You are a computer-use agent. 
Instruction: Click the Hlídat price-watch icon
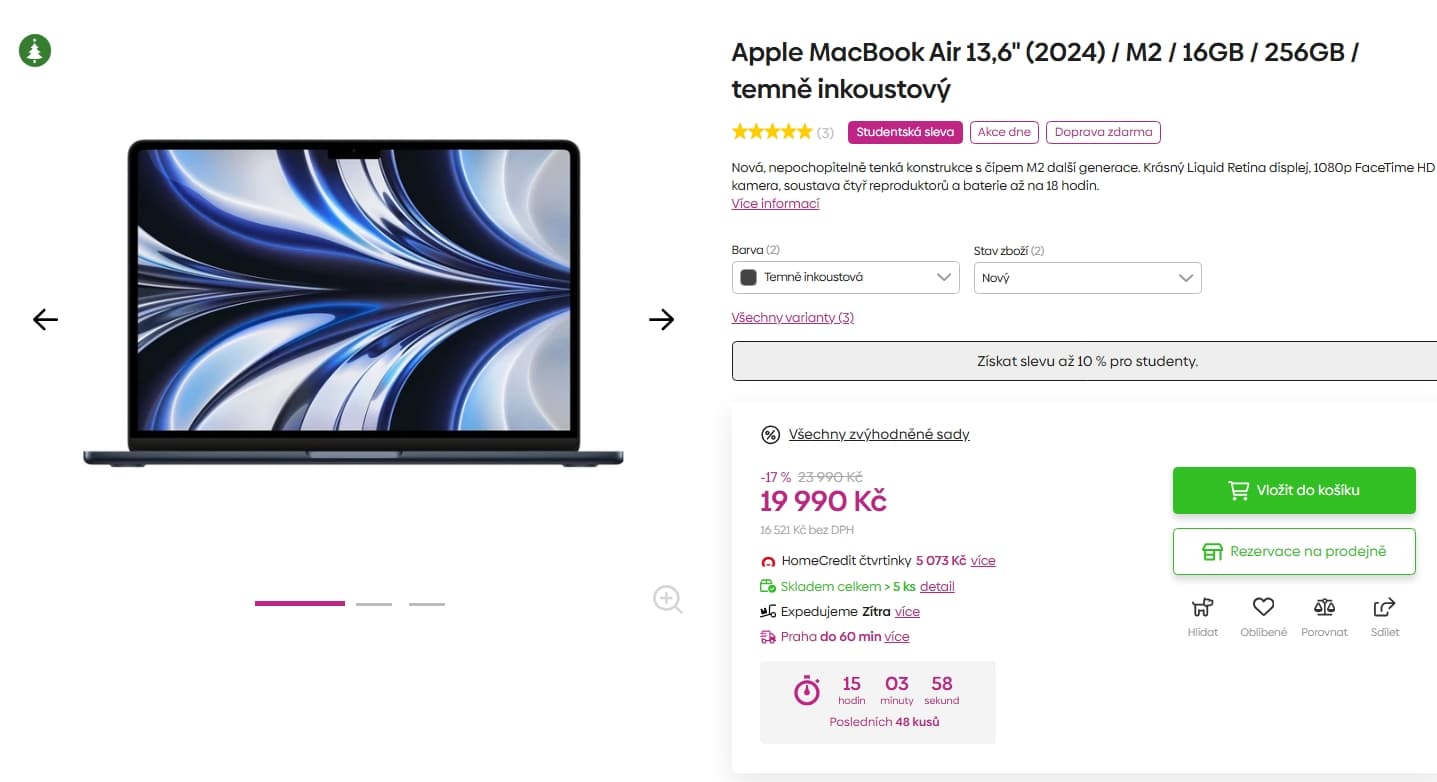click(x=1202, y=608)
